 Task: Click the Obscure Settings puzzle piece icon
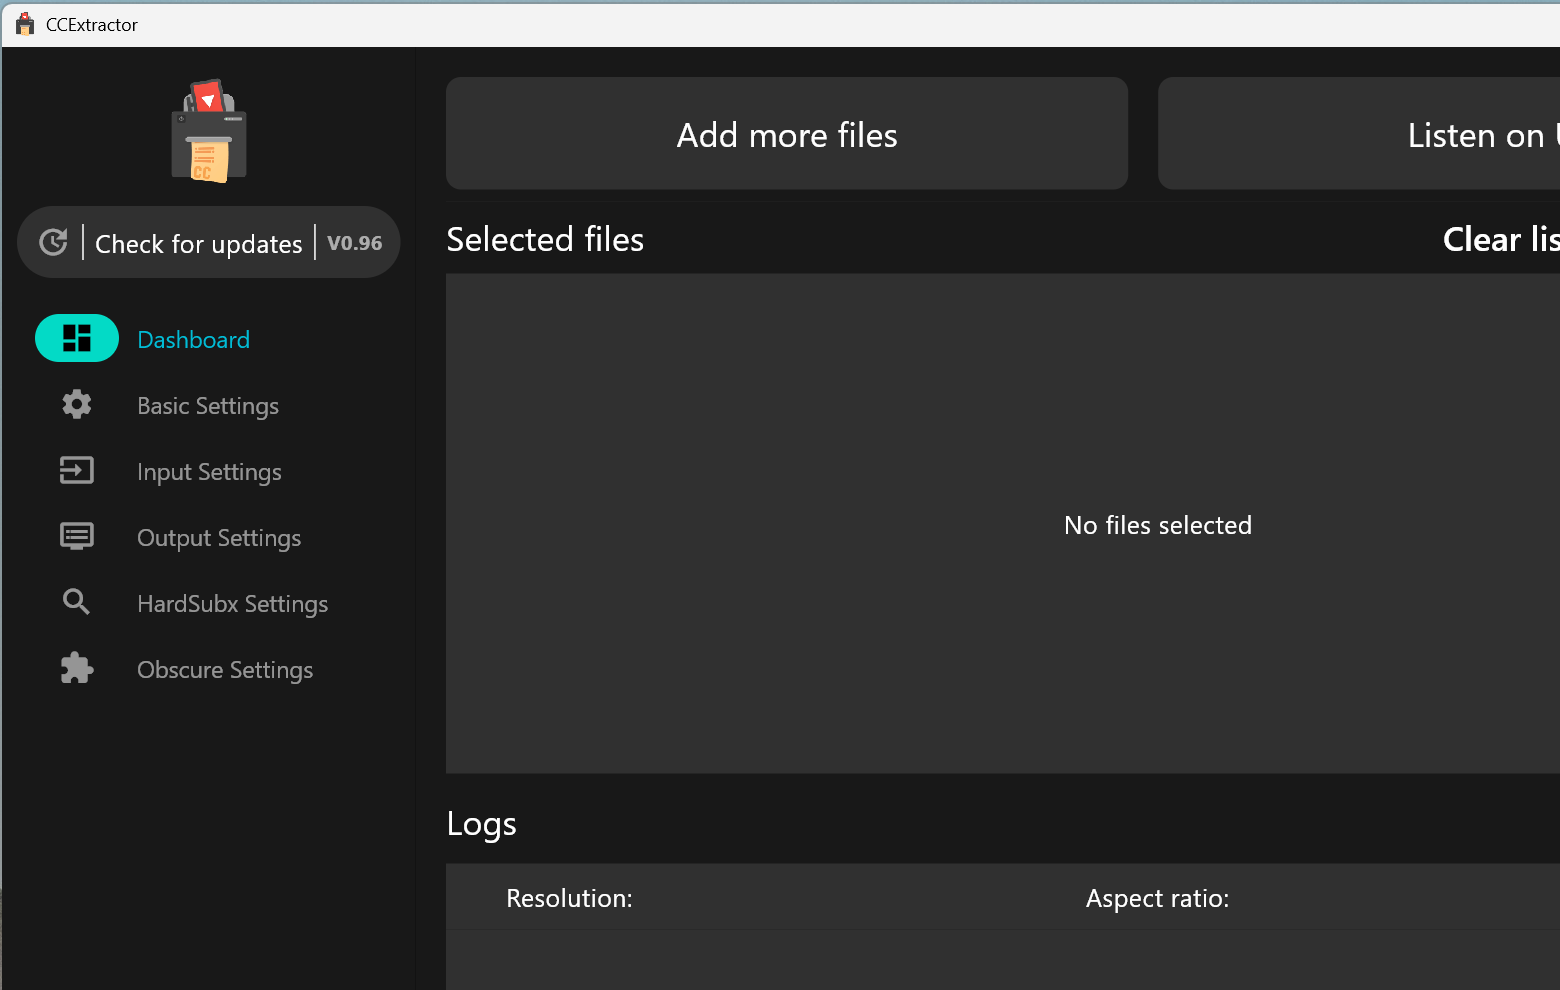pyautogui.click(x=77, y=668)
